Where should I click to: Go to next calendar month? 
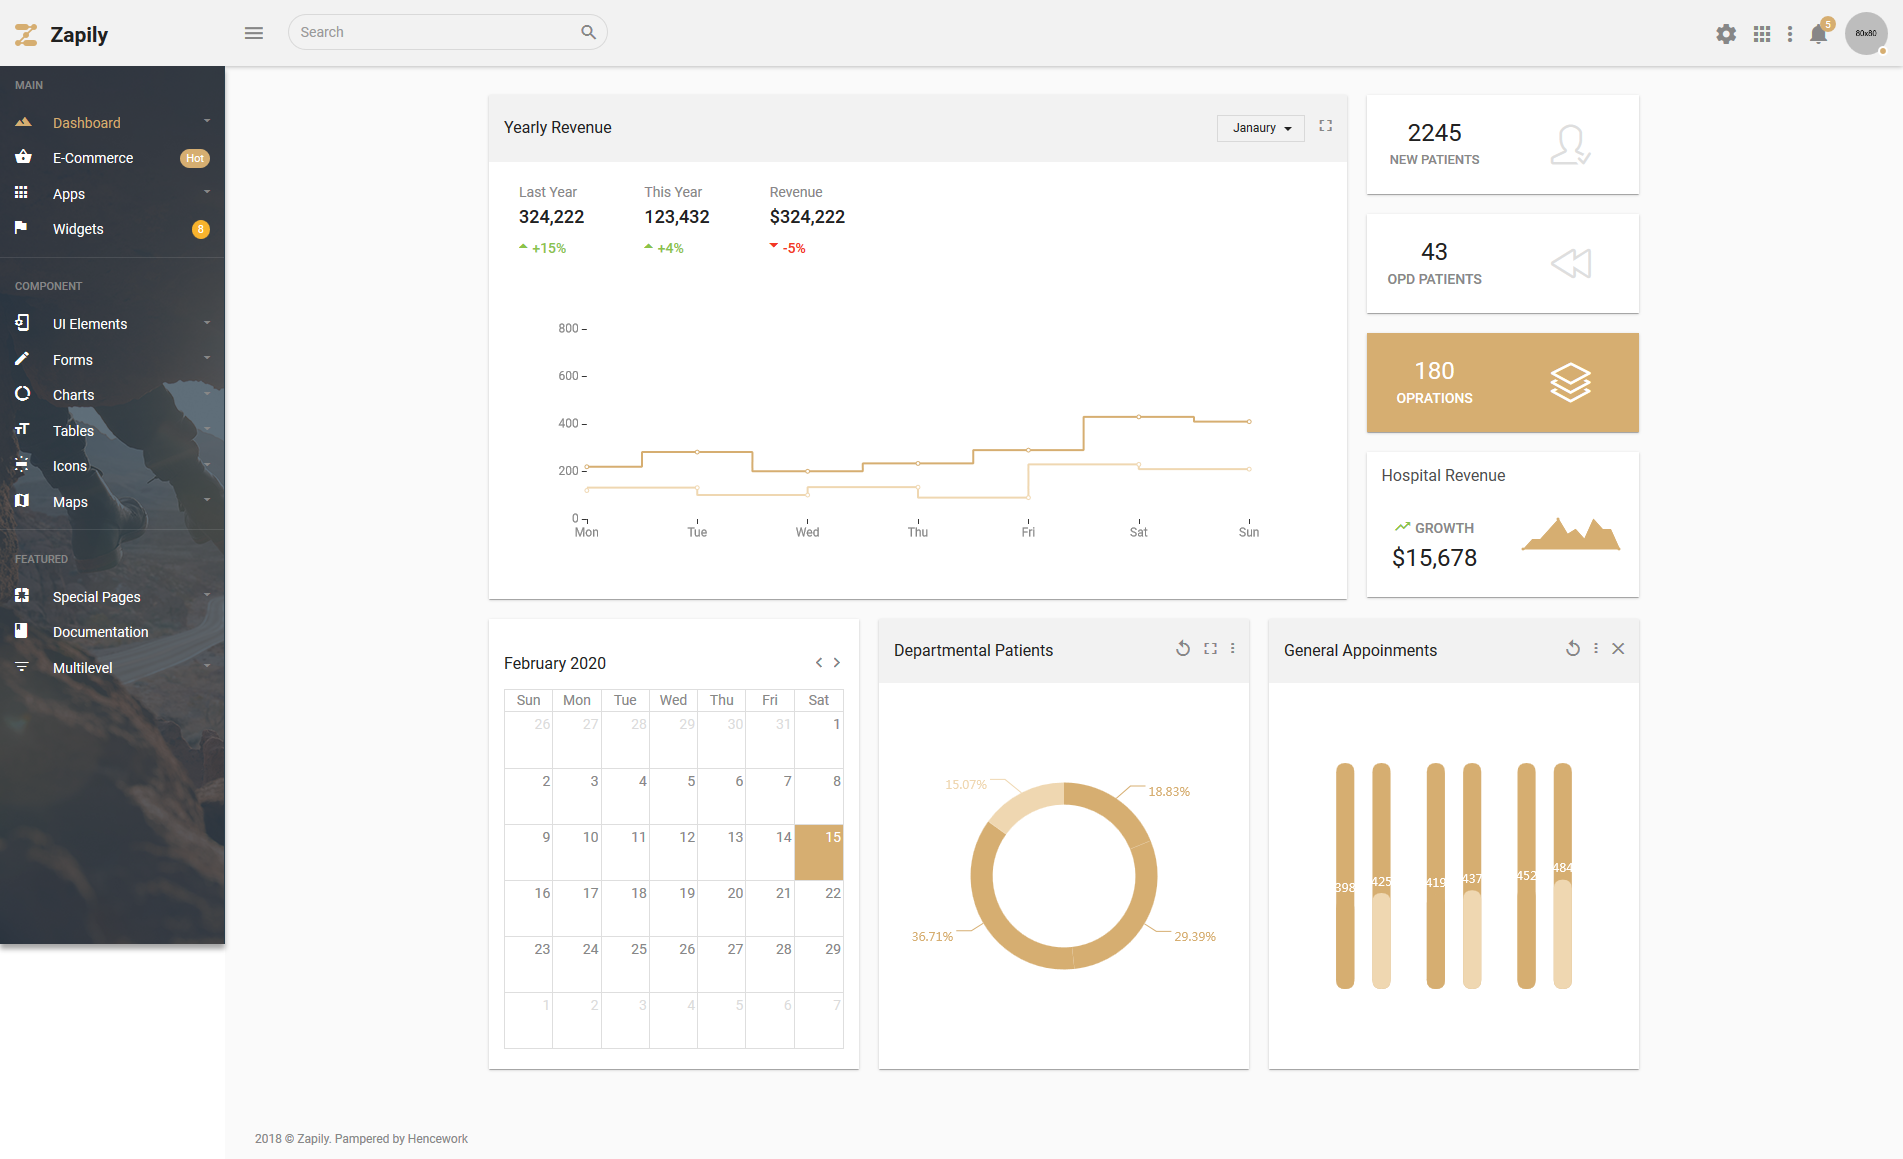[837, 663]
